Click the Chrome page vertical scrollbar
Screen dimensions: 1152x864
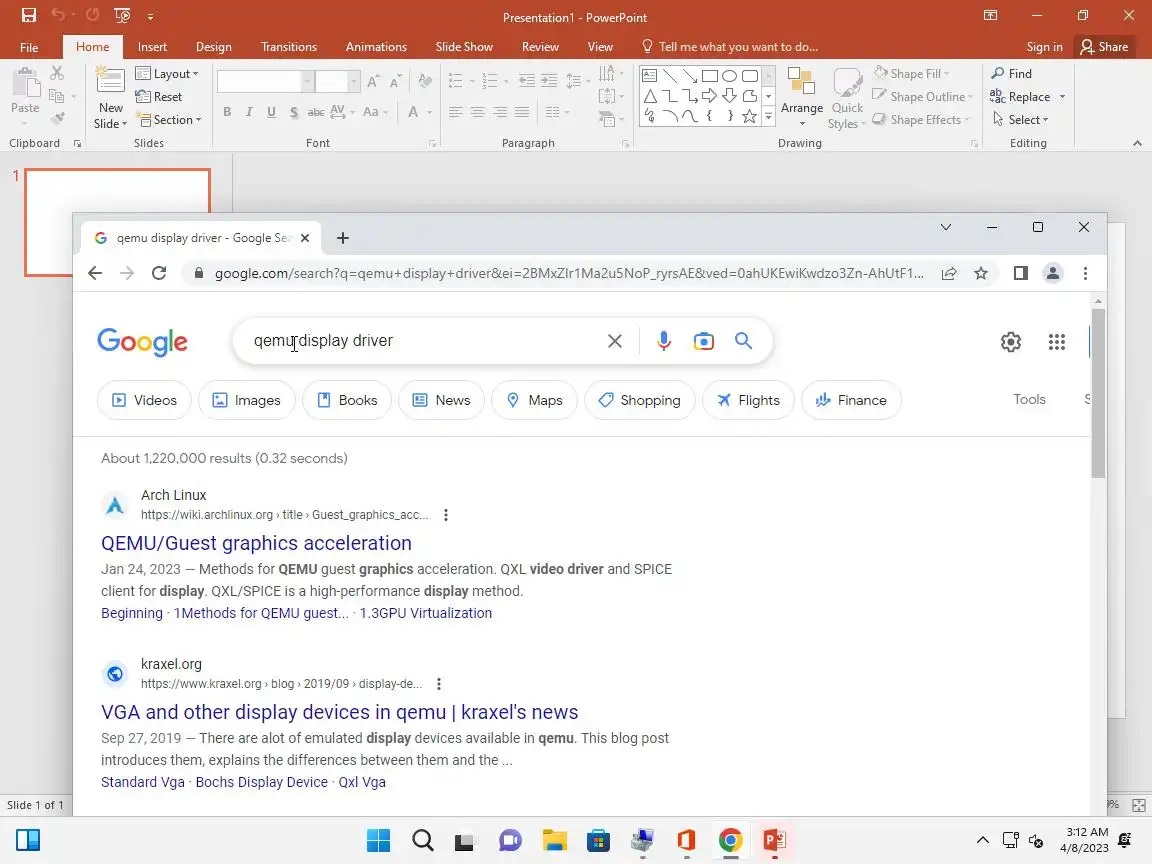pyautogui.click(x=1098, y=394)
